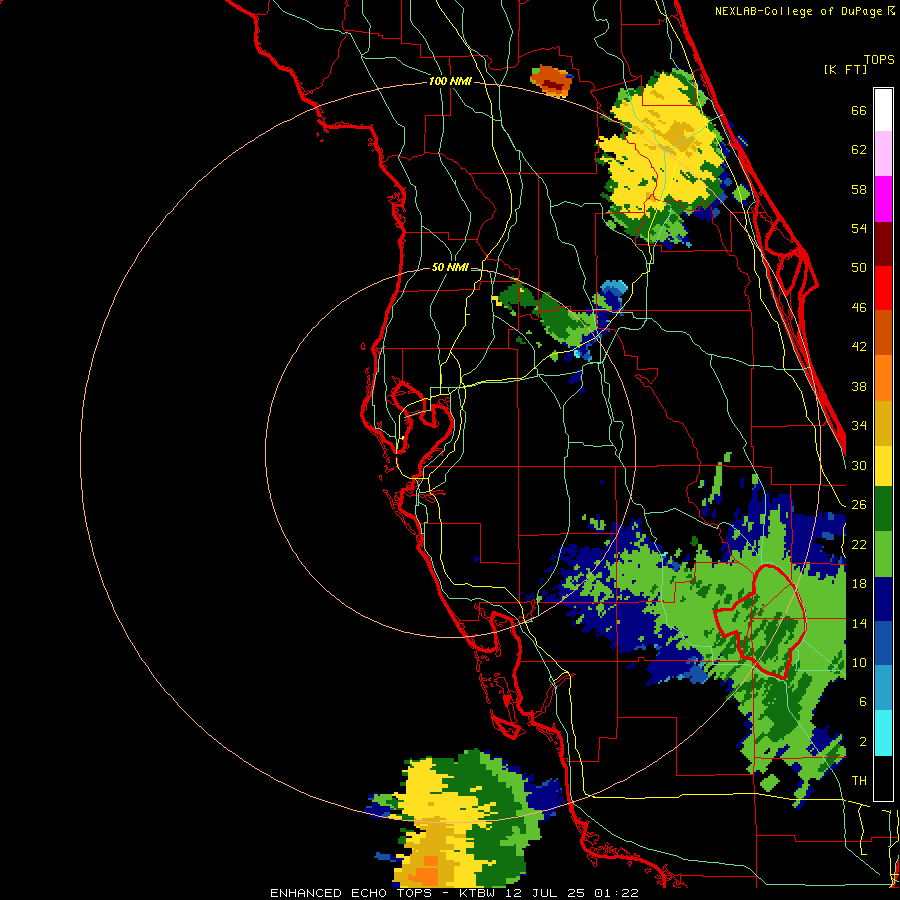This screenshot has width=900, height=900.
Task: Click the "58" legend value
Action: [859, 190]
